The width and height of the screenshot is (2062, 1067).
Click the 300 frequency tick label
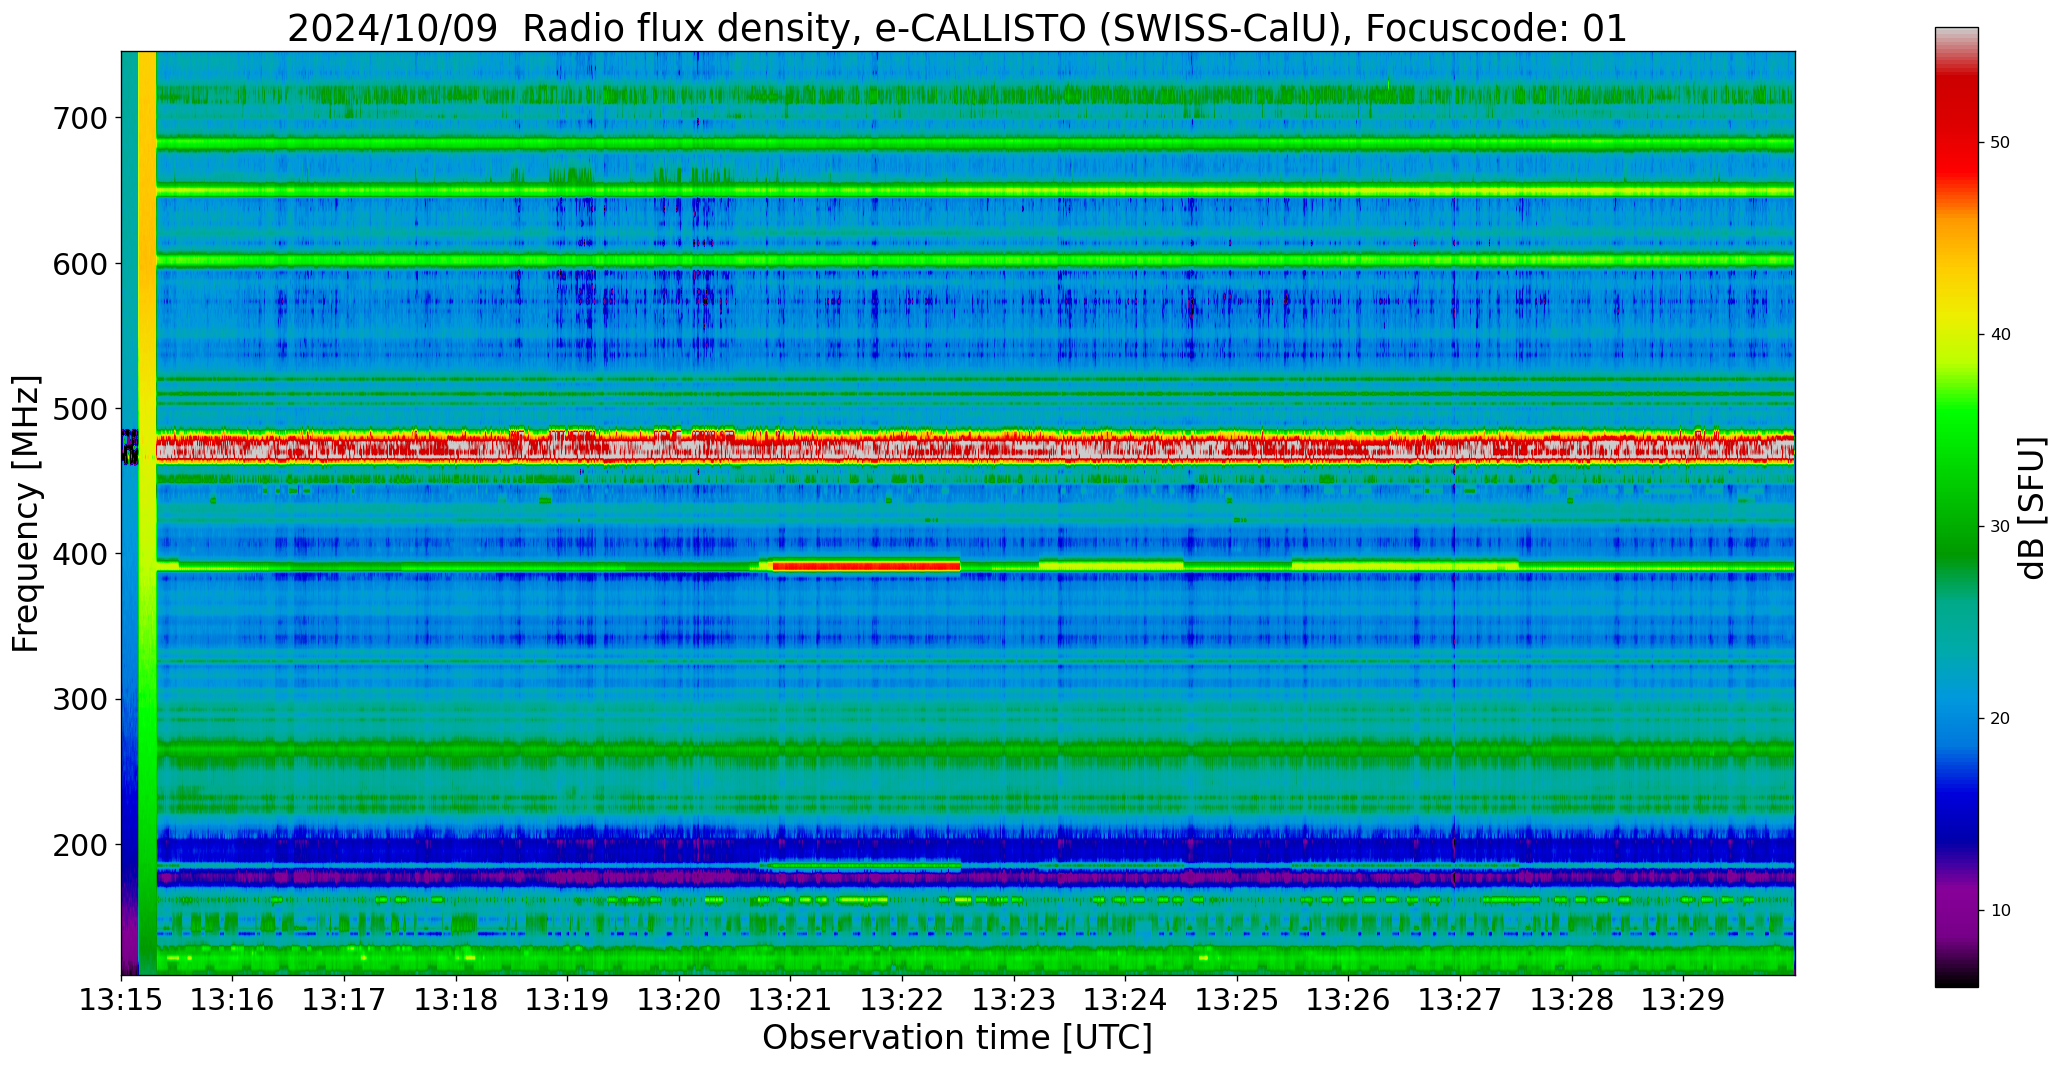tap(80, 699)
